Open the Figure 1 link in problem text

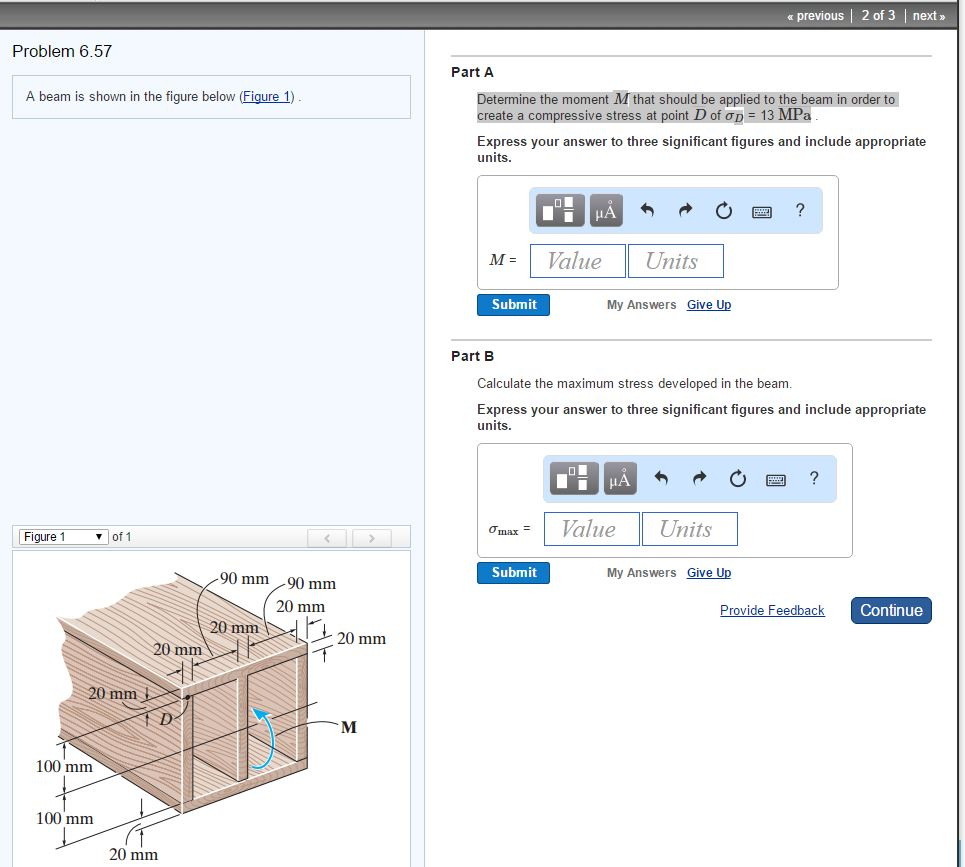tap(266, 97)
